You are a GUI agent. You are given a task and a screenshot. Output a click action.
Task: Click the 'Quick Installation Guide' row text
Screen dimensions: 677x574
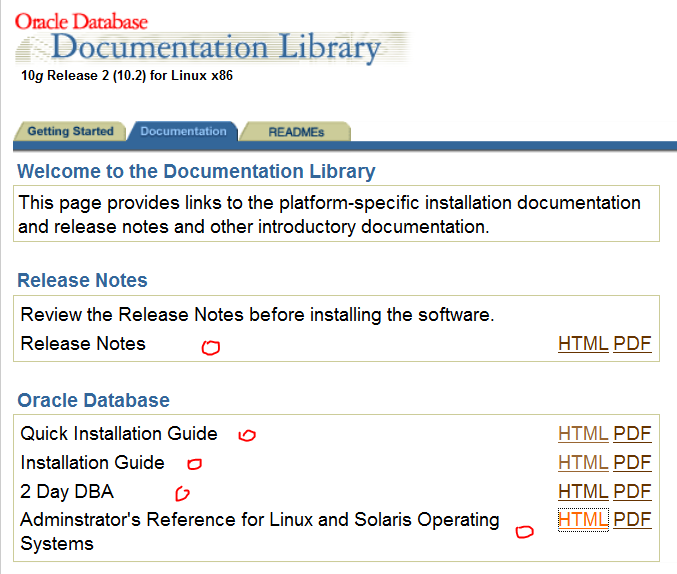tap(119, 434)
